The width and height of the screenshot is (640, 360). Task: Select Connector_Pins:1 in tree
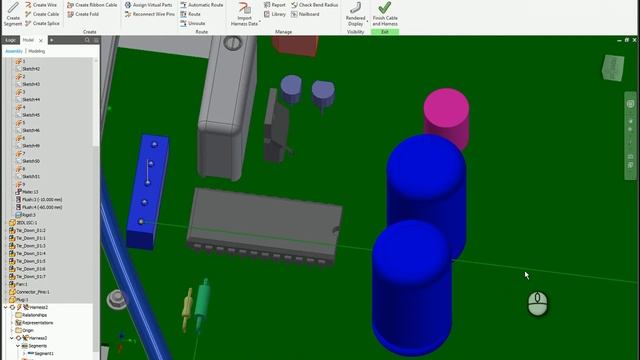(33, 292)
